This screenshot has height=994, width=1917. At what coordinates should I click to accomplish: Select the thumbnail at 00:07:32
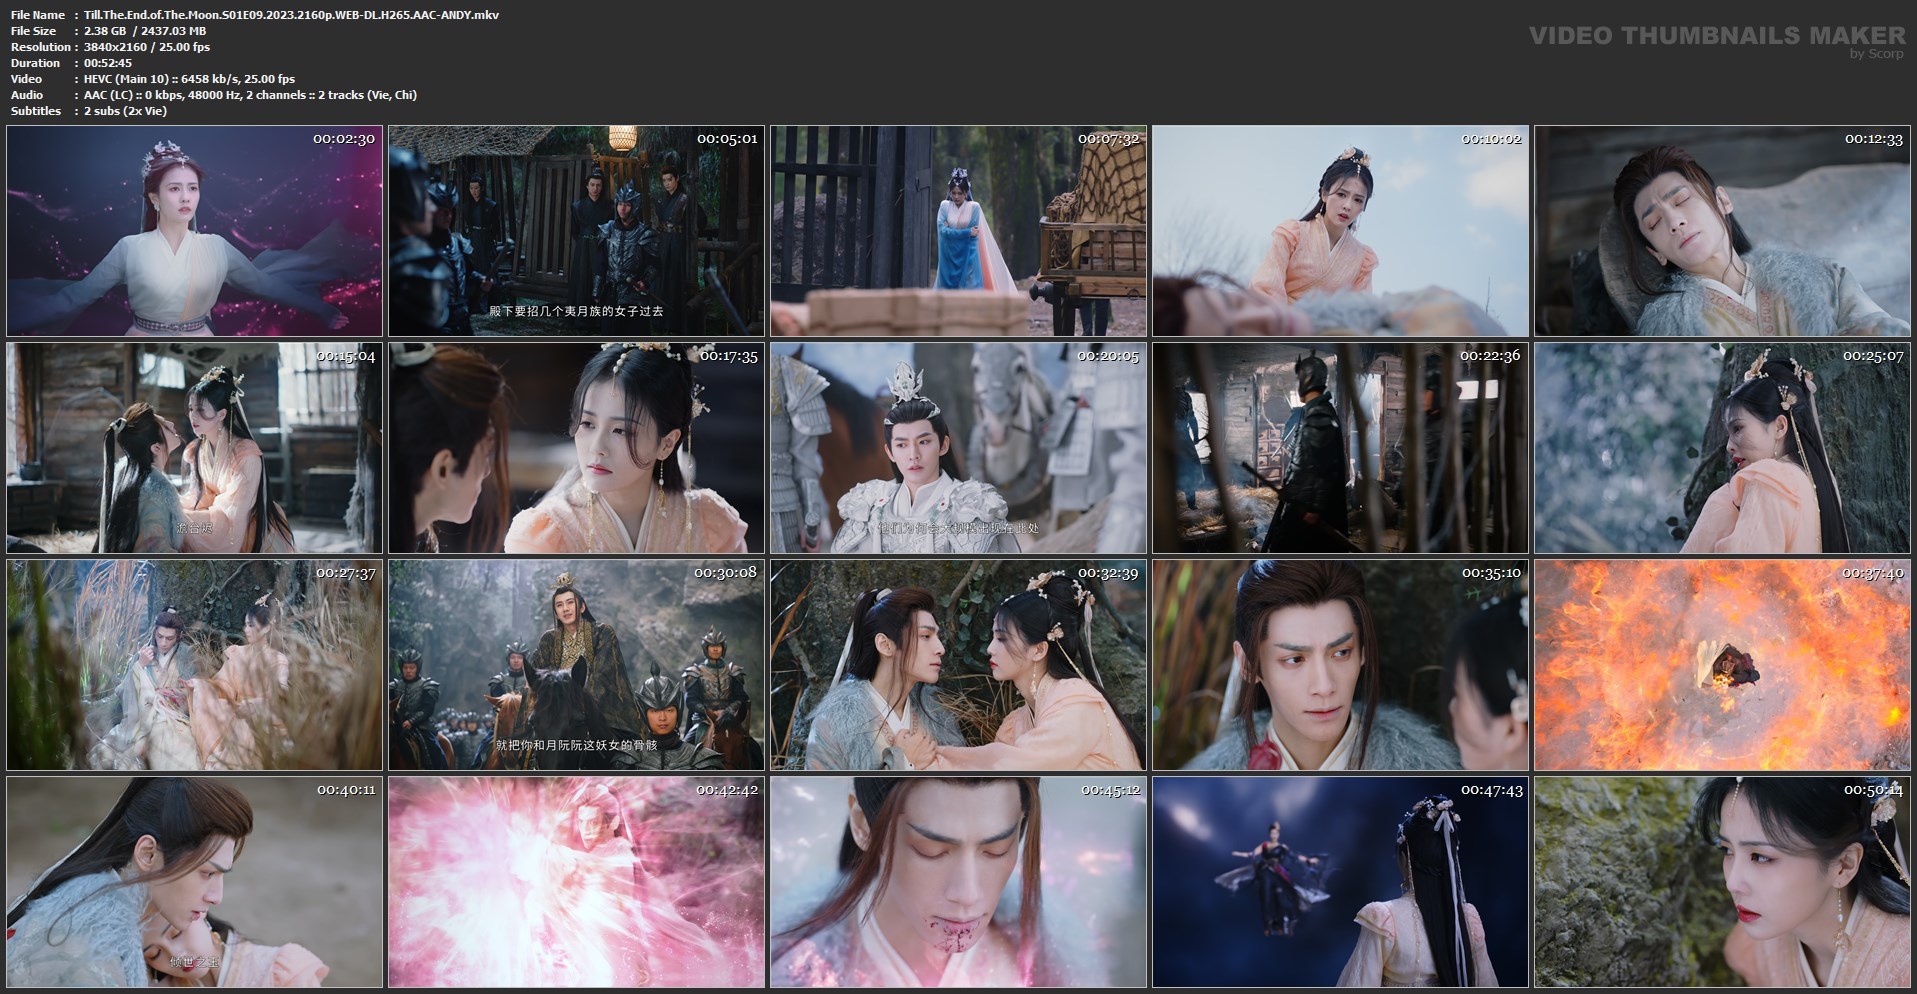click(959, 231)
